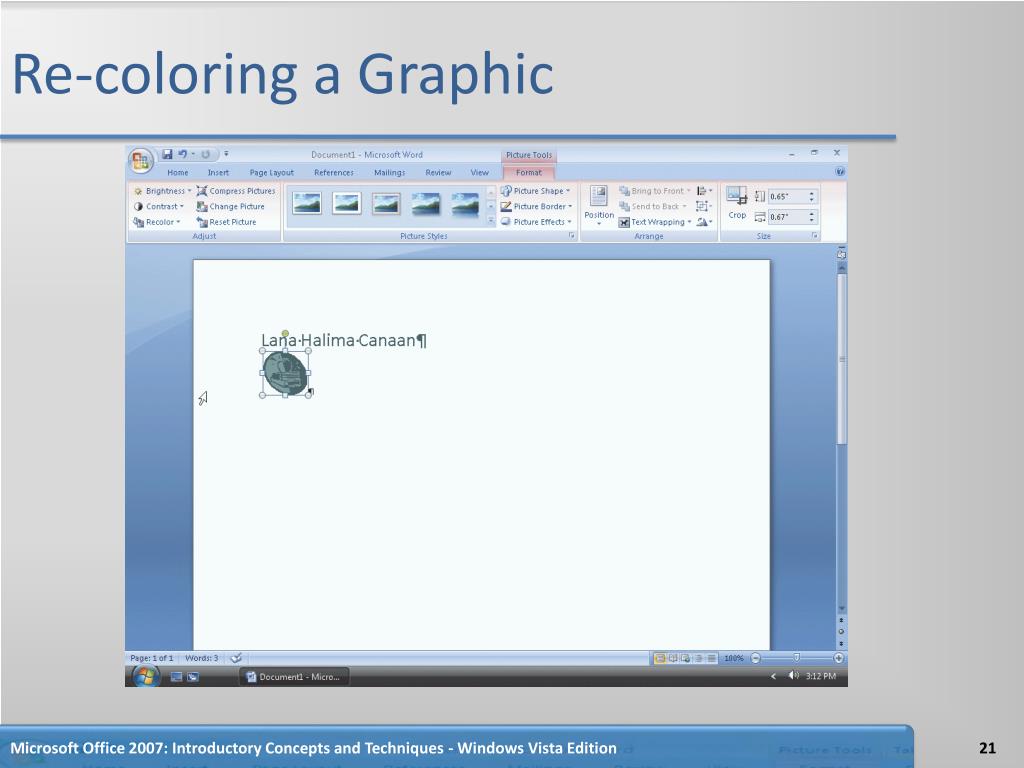Image resolution: width=1024 pixels, height=768 pixels.
Task: Adjust the Shape Width spinner arrows
Action: 812,217
